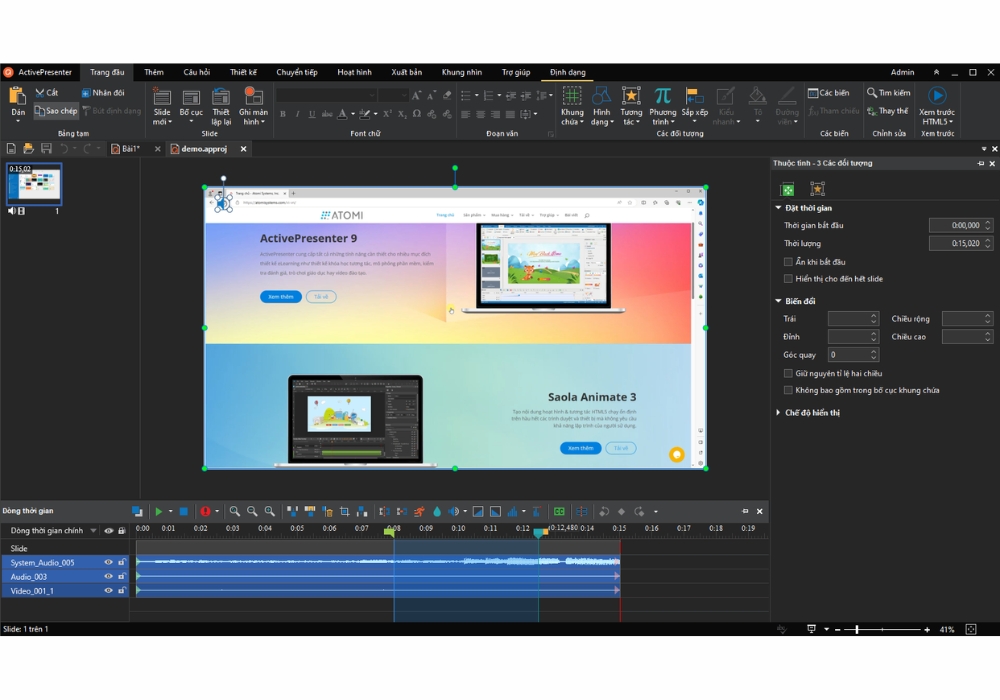Click the Cắt (Cut) scissors button
1000x700 pixels.
pyautogui.click(x=47, y=93)
